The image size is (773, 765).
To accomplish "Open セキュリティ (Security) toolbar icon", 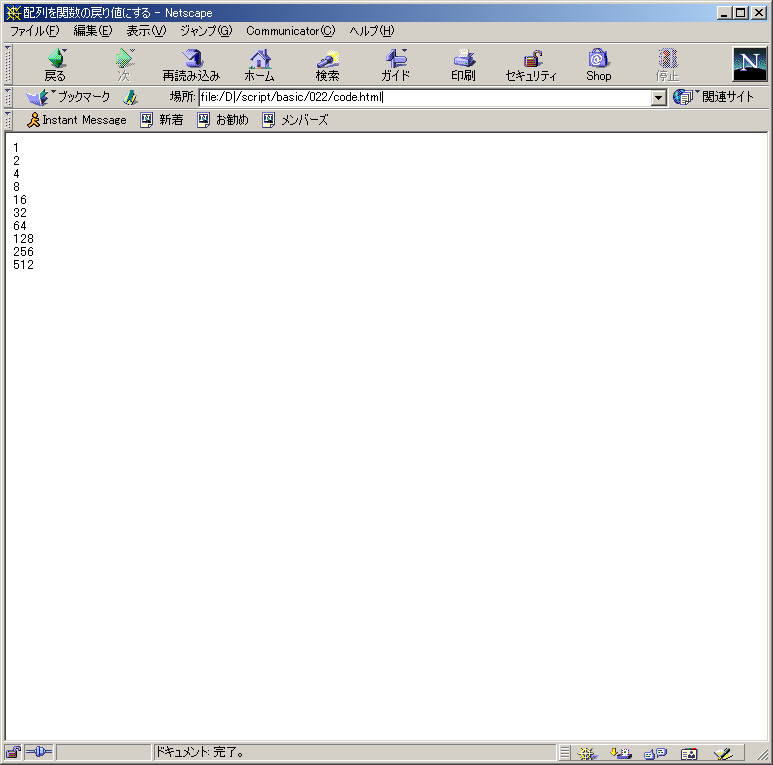I will (x=531, y=65).
